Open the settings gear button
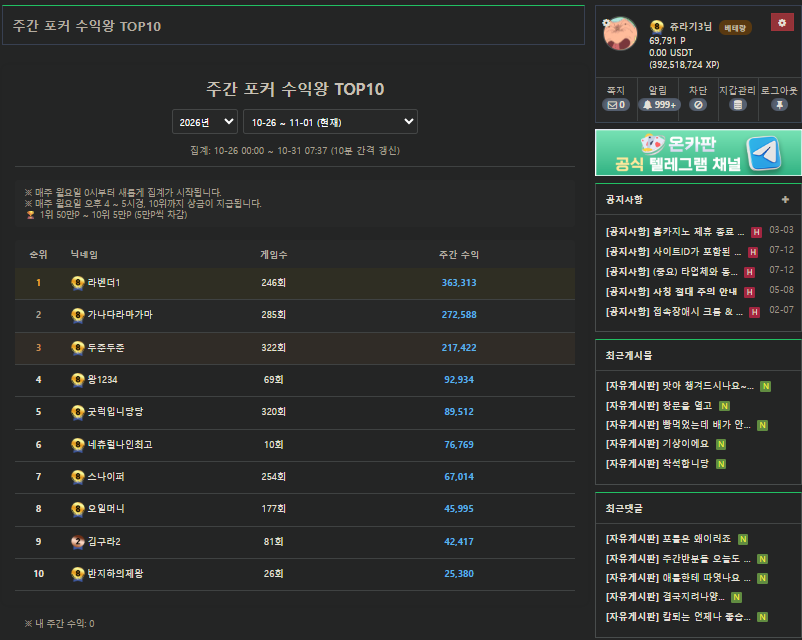 click(782, 23)
